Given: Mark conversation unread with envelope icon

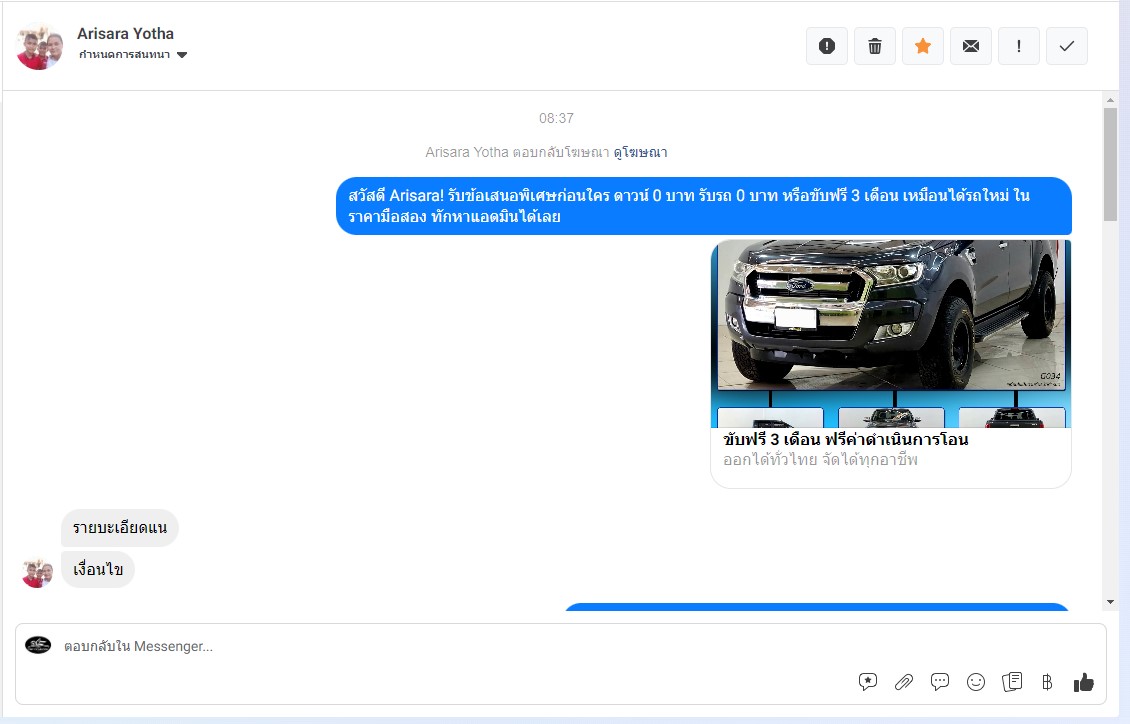Looking at the screenshot, I should [971, 46].
